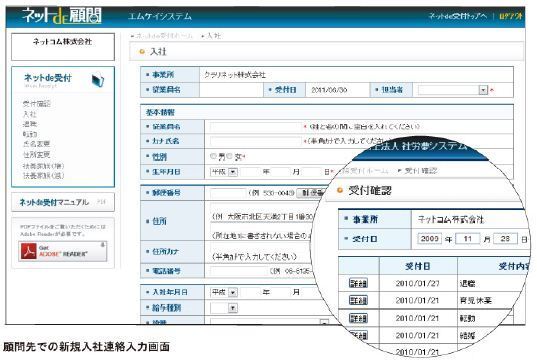Click the 受付日 column header in the table

pyautogui.click(x=418, y=266)
